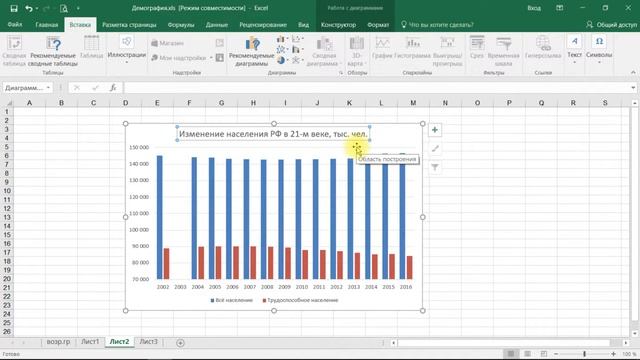640x360 pixels.
Task: Switch to Normal view in status bar
Action: click(x=511, y=354)
